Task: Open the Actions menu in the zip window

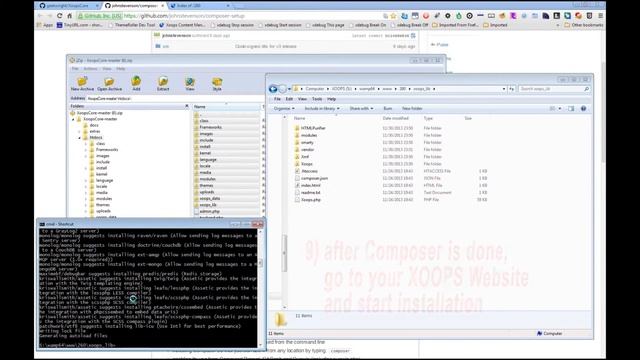Action: (91, 69)
